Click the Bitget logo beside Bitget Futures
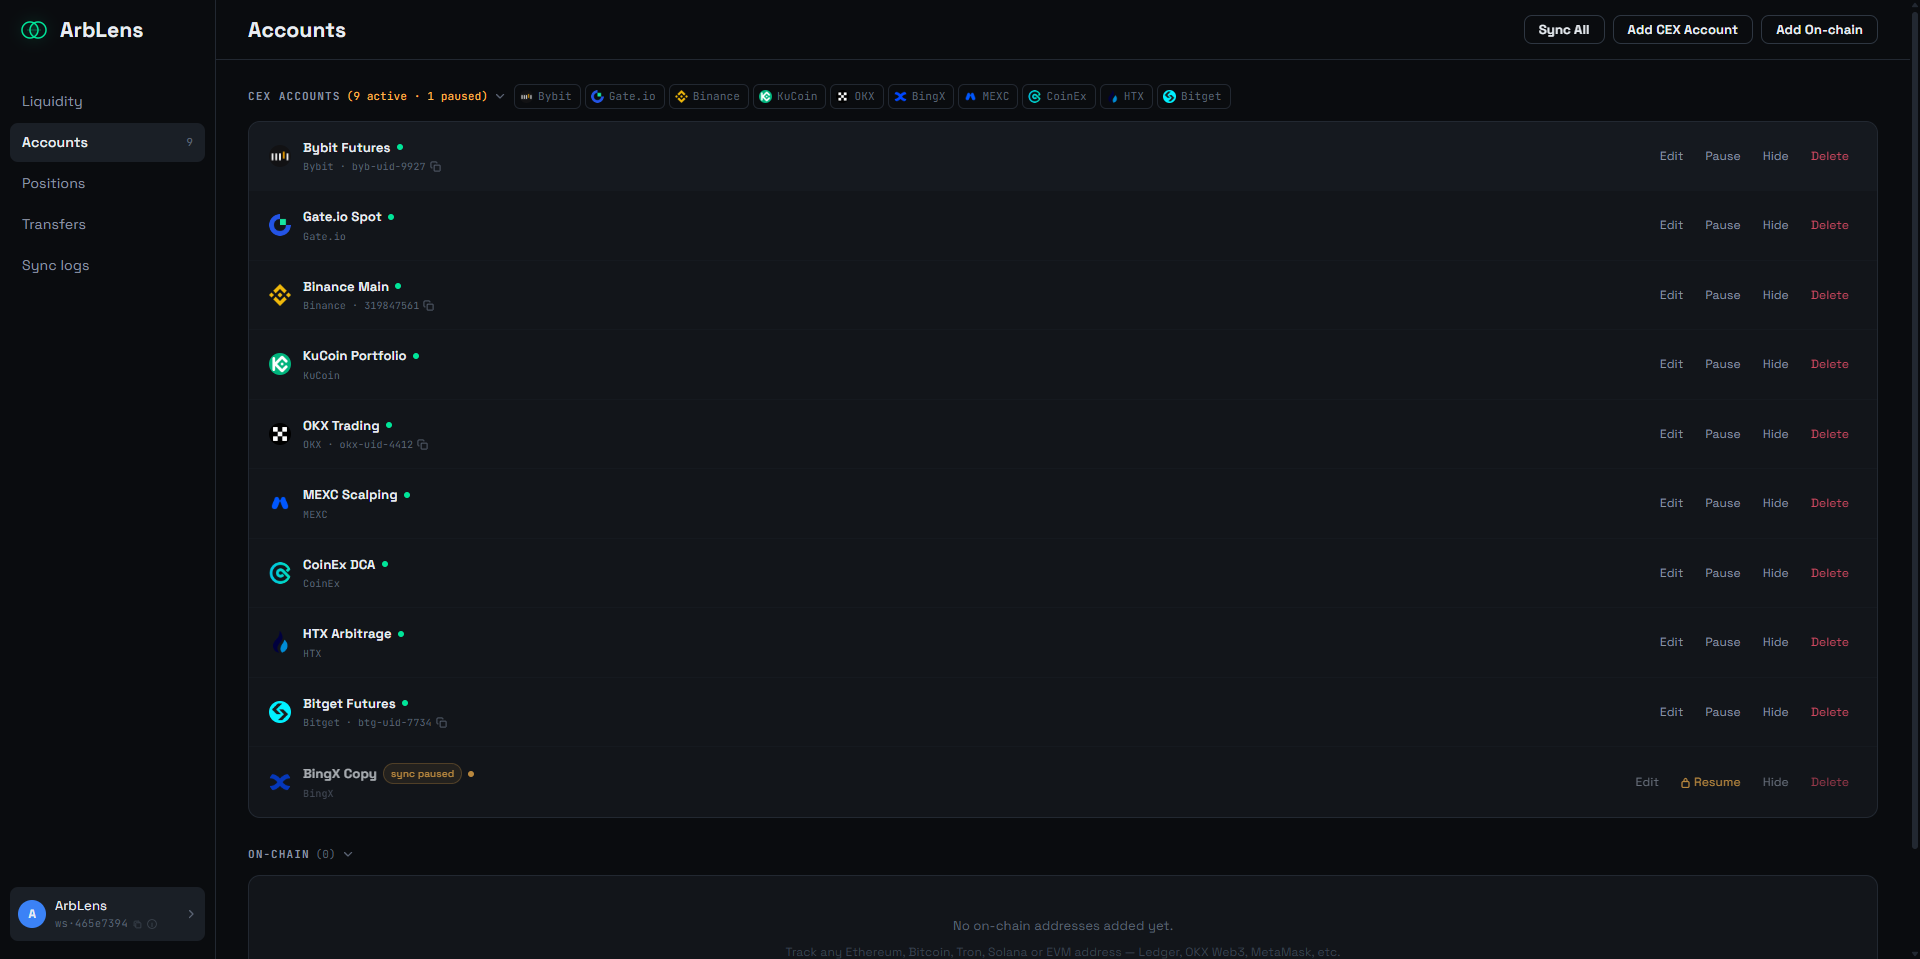1920x959 pixels. (280, 712)
